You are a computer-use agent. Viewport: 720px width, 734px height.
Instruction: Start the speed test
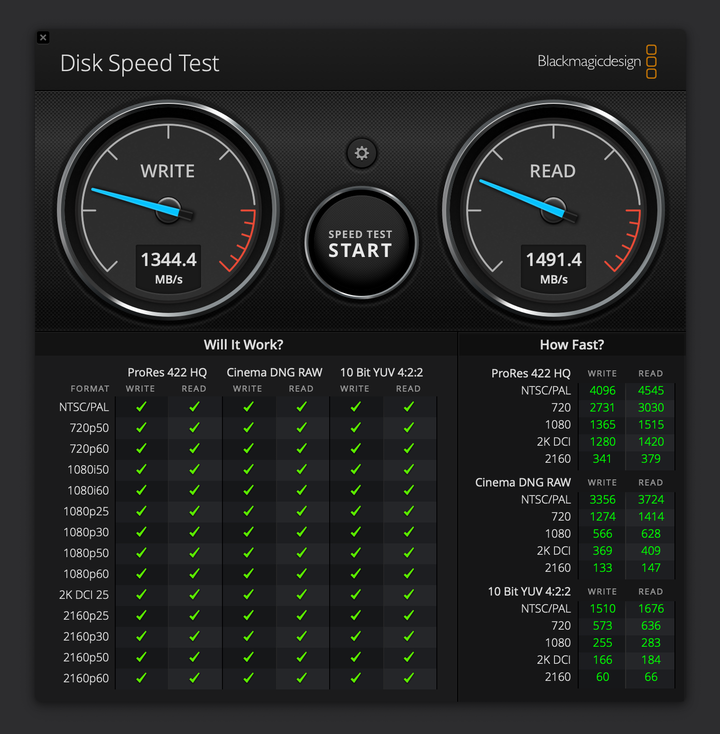point(360,243)
